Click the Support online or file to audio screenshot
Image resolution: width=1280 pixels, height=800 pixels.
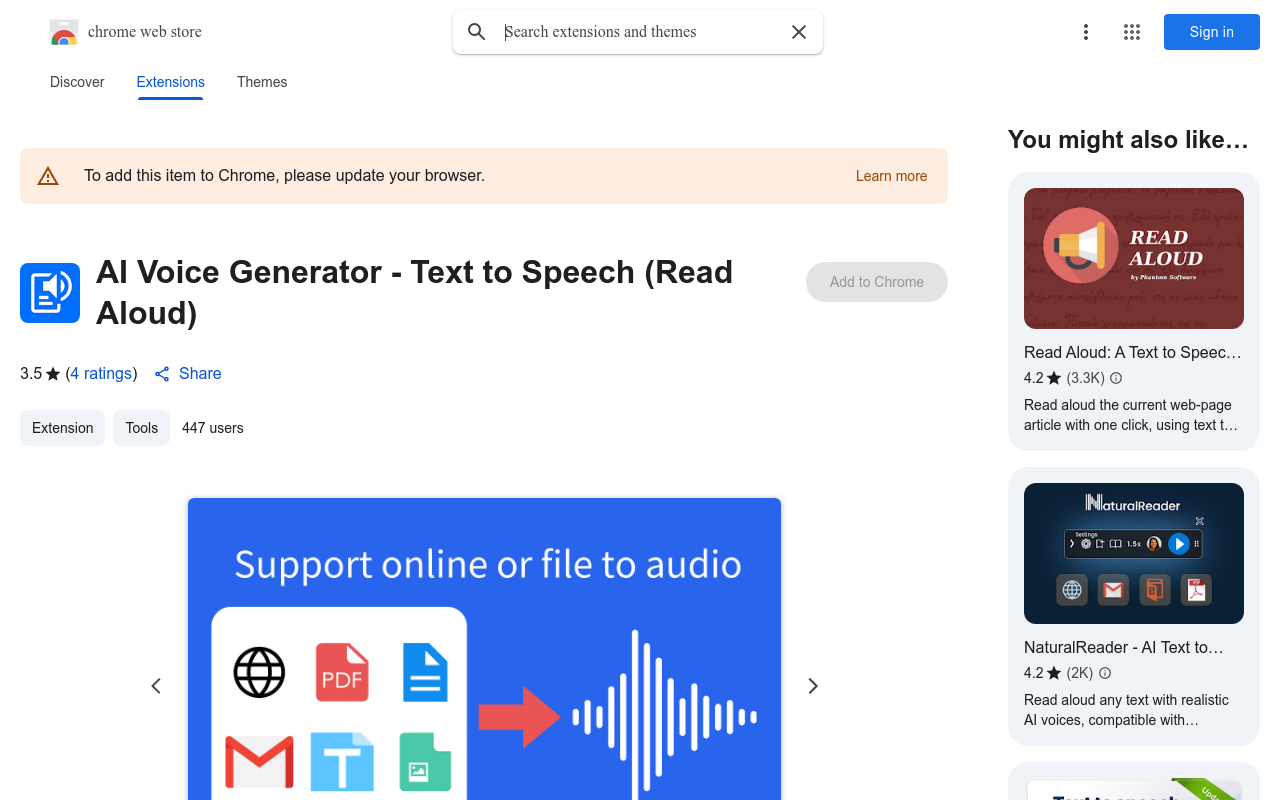coord(484,649)
